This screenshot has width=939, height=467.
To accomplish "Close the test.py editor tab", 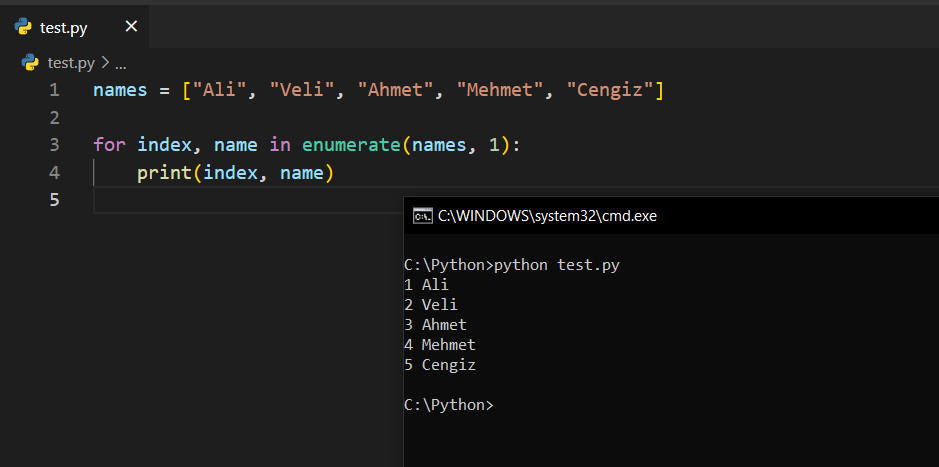I will click(131, 27).
